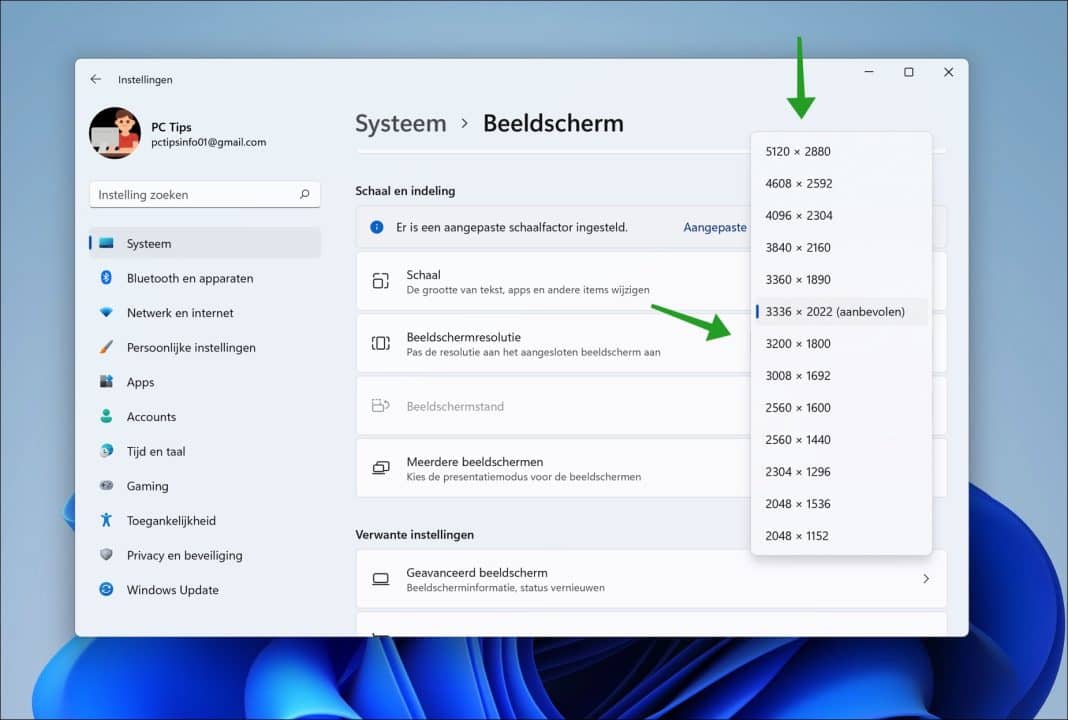Image resolution: width=1068 pixels, height=720 pixels.
Task: Select resolution 2560 × 1440
Action: click(841, 439)
